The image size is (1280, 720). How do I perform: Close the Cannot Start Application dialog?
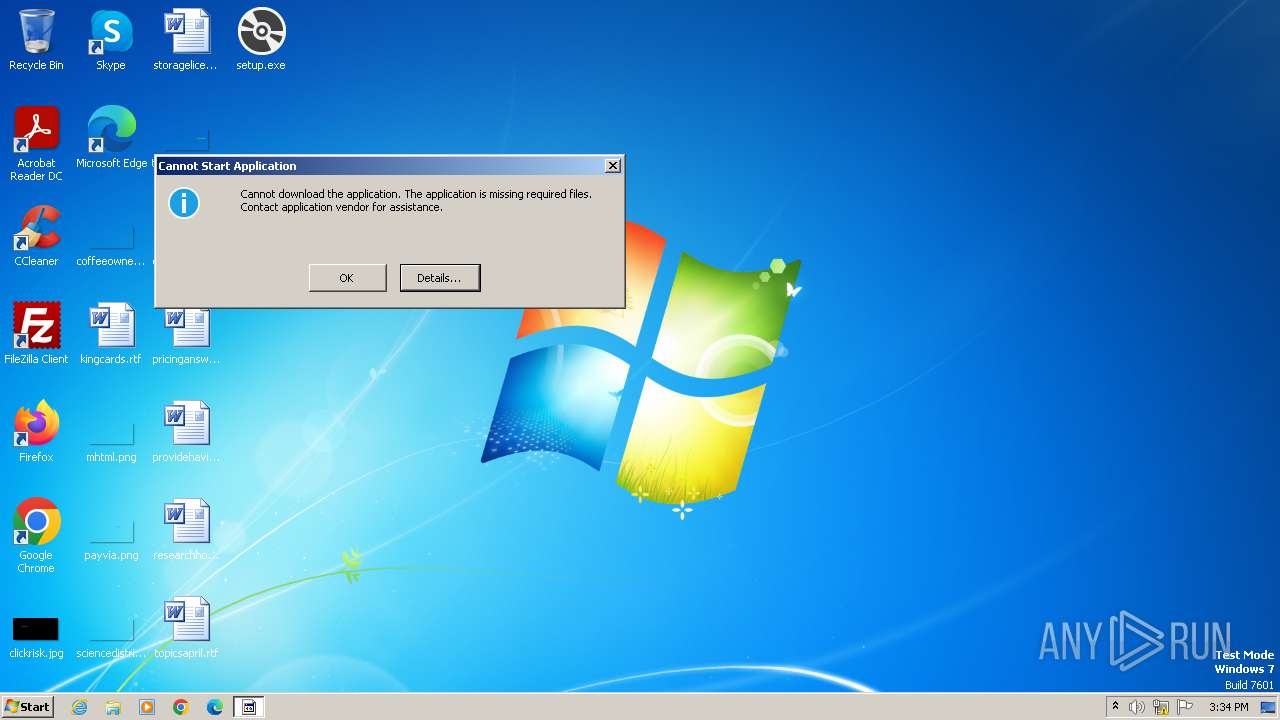[613, 166]
